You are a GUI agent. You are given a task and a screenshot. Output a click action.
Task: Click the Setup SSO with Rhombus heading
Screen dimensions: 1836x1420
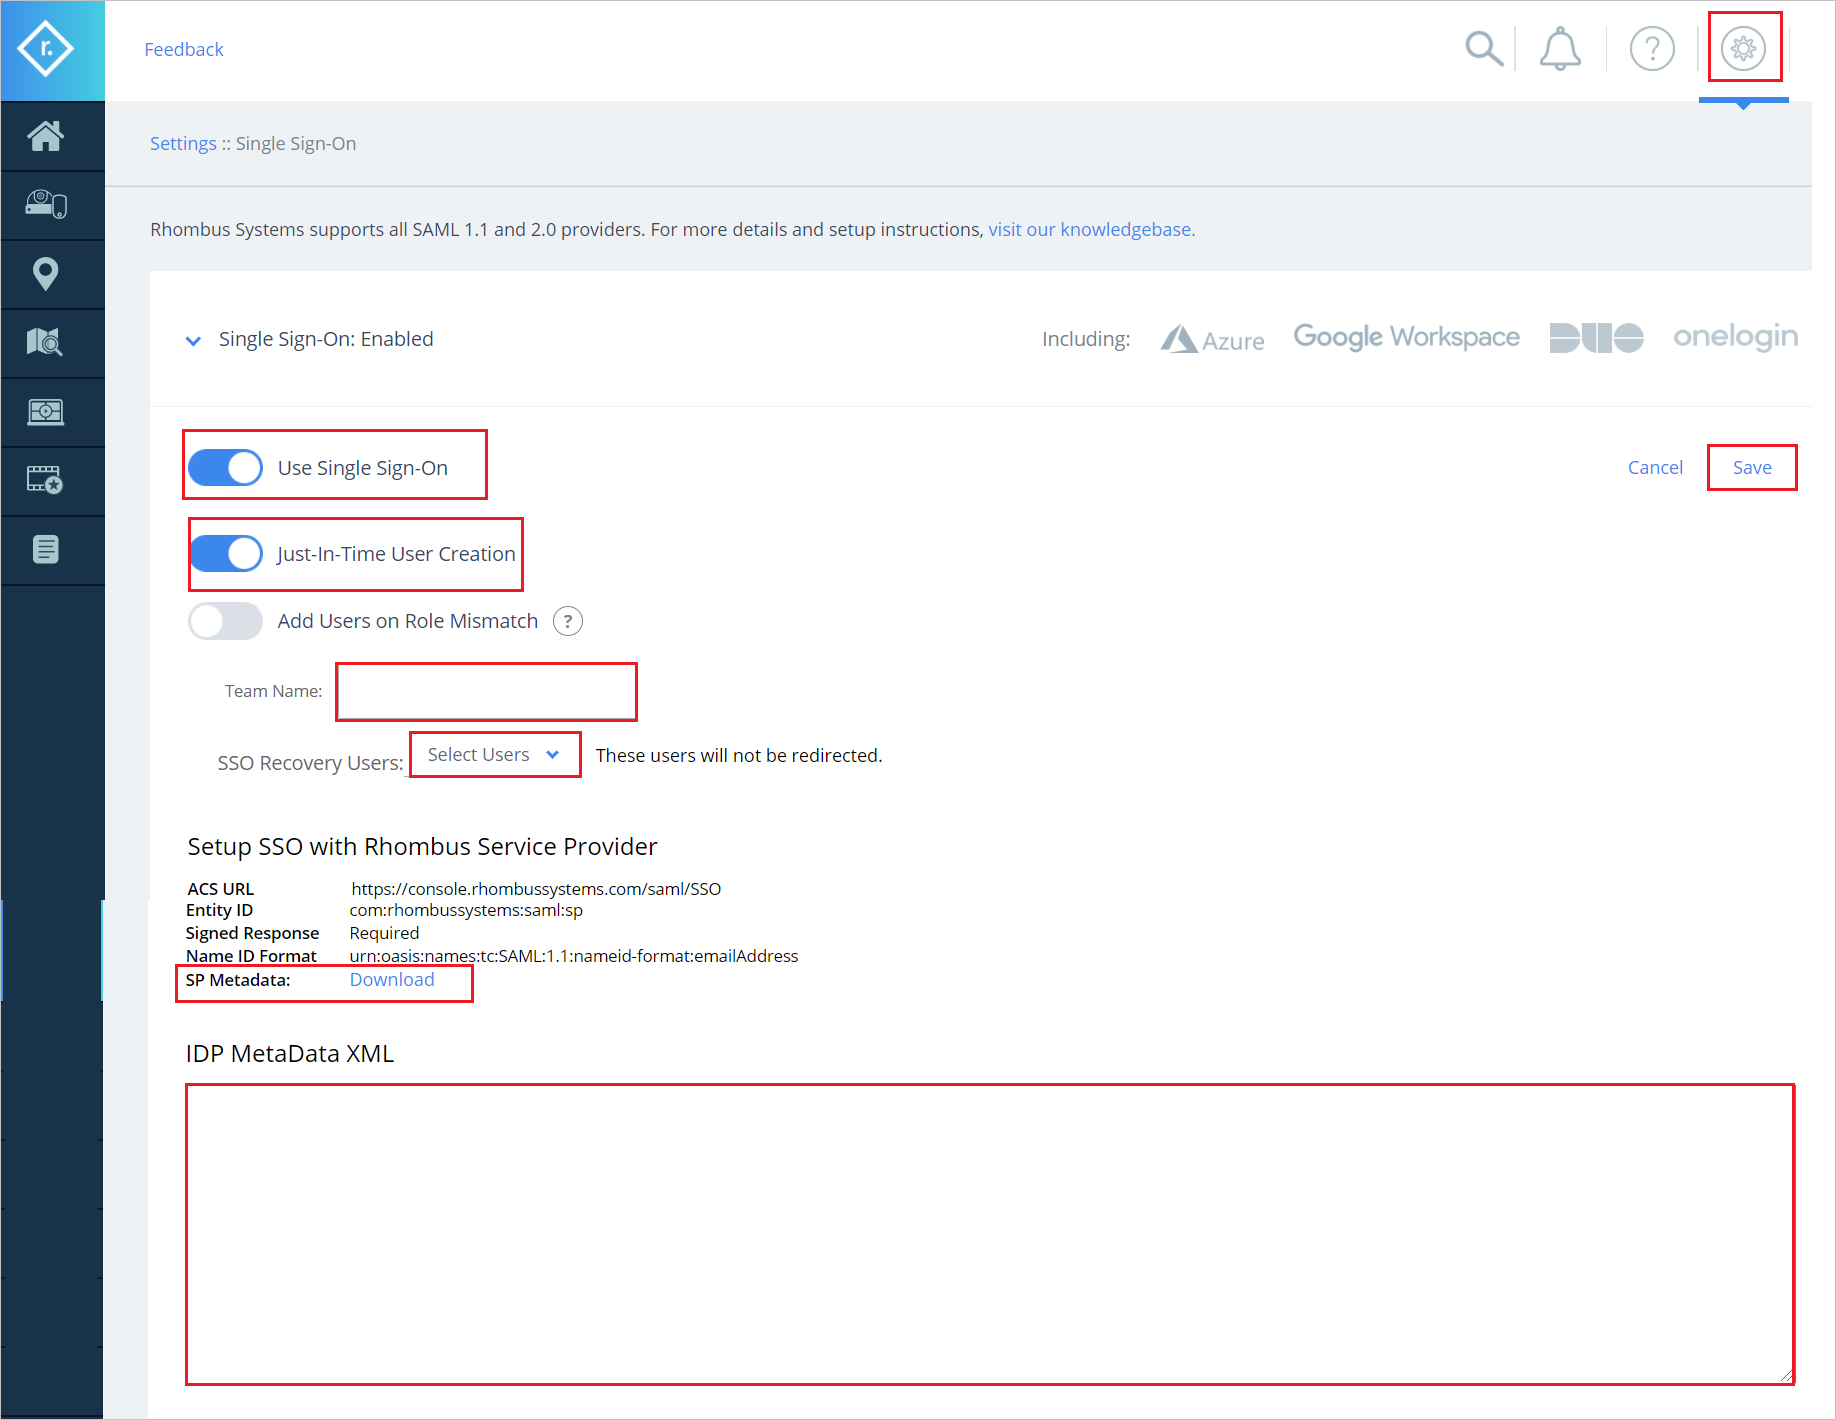click(422, 847)
